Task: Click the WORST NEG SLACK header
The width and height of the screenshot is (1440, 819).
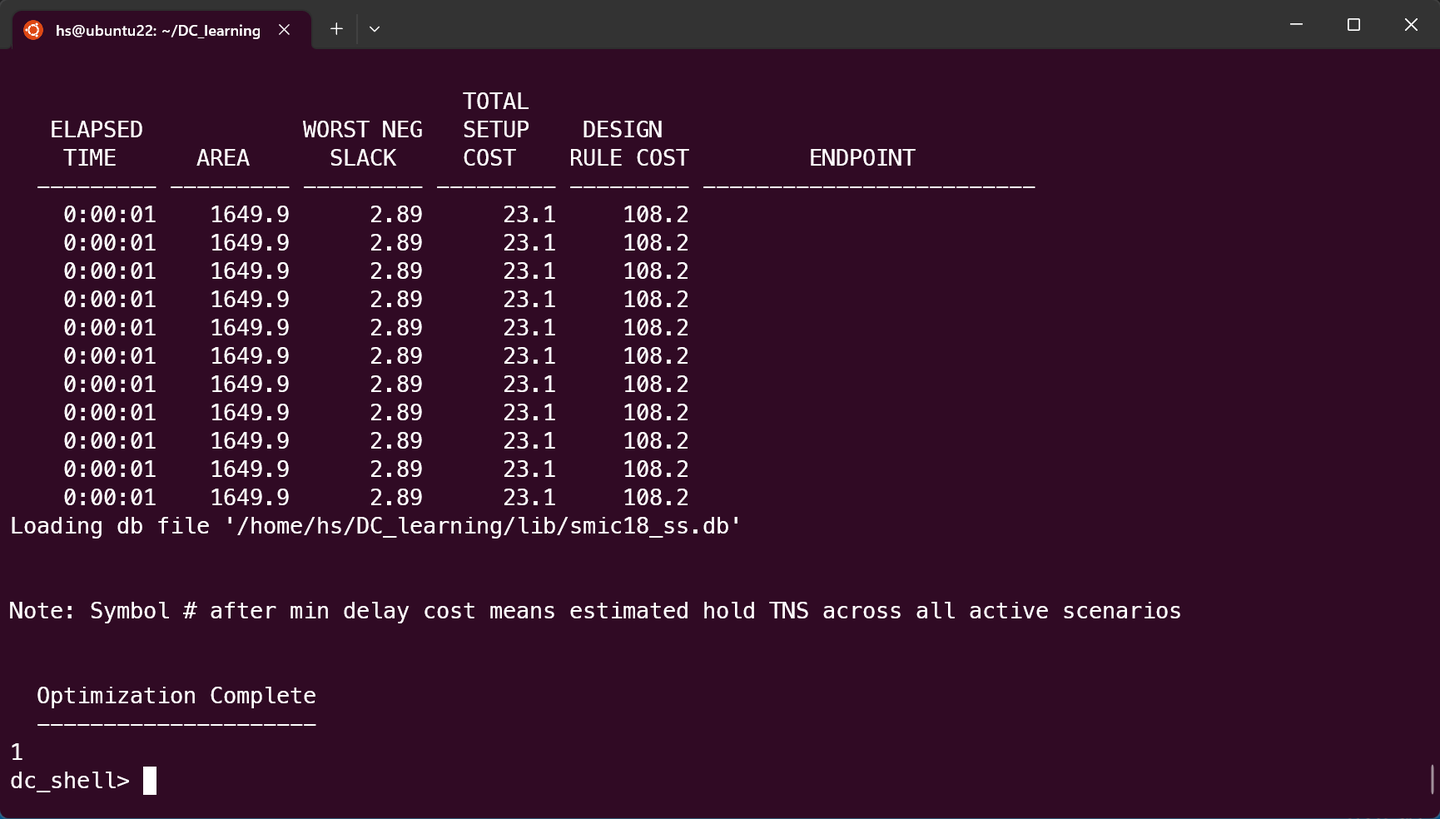Action: point(363,143)
